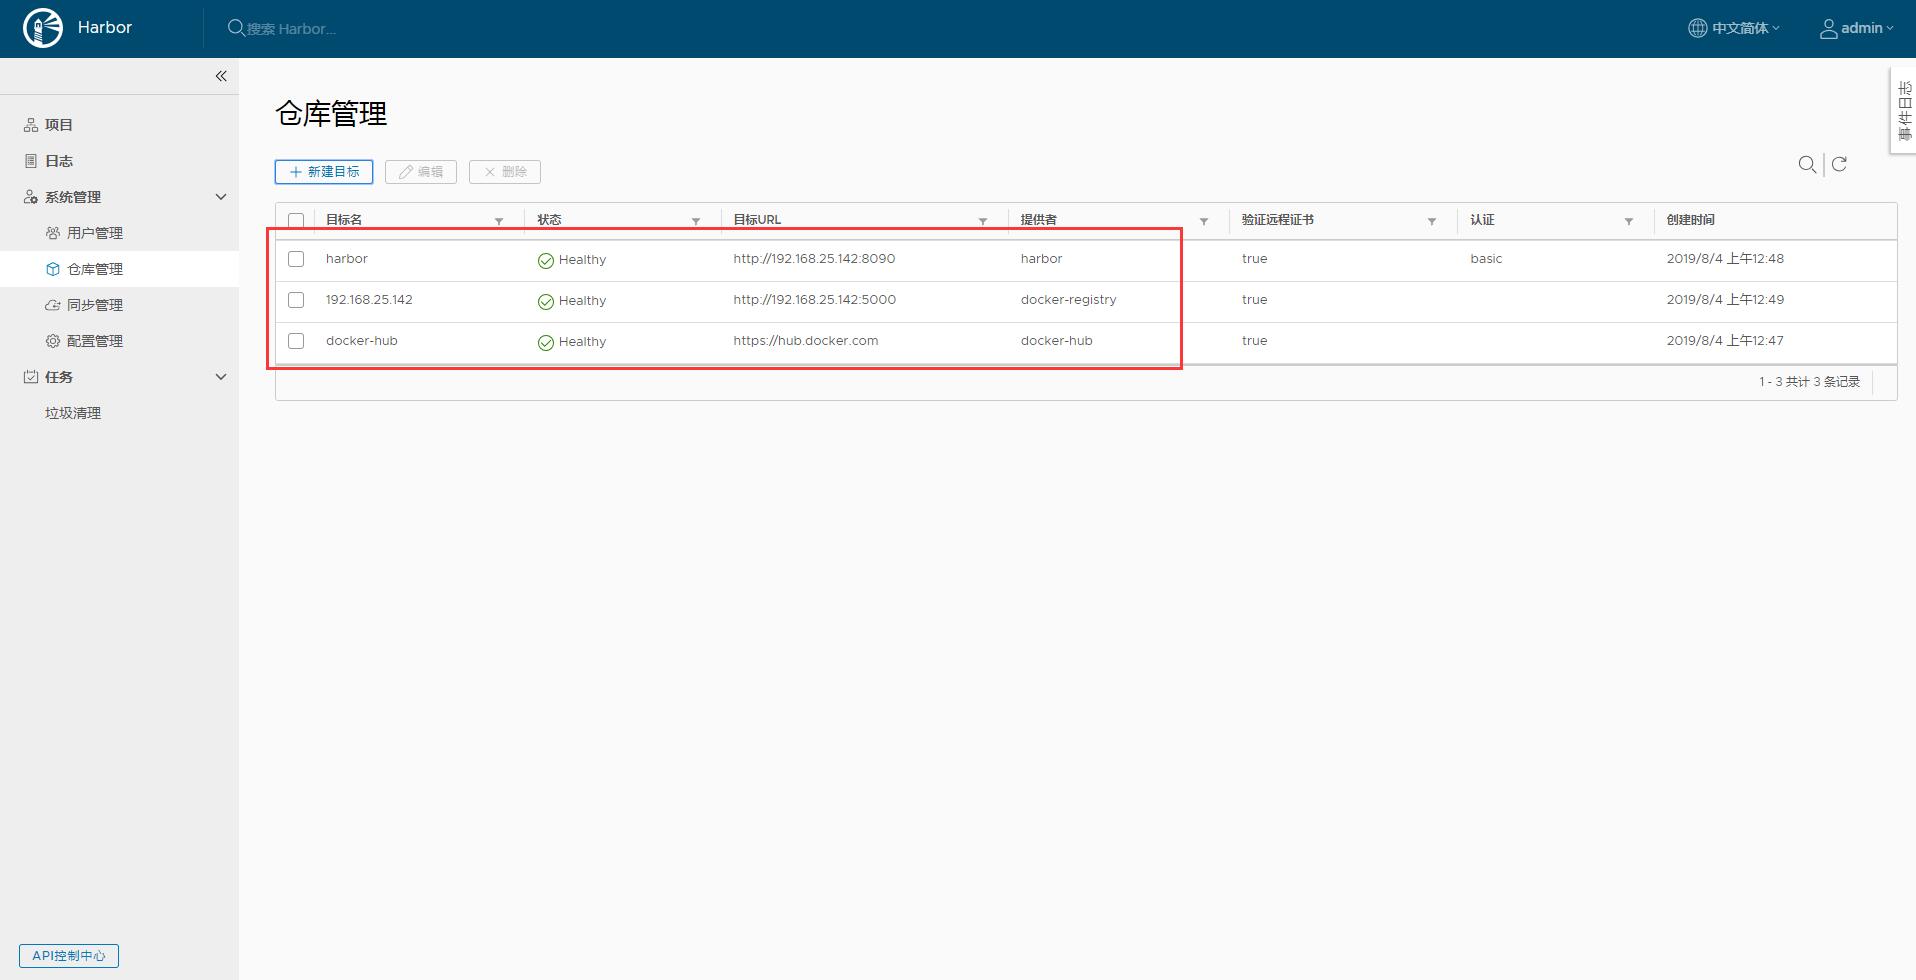Open the admin account dropdown
1916x980 pixels.
(x=1857, y=28)
